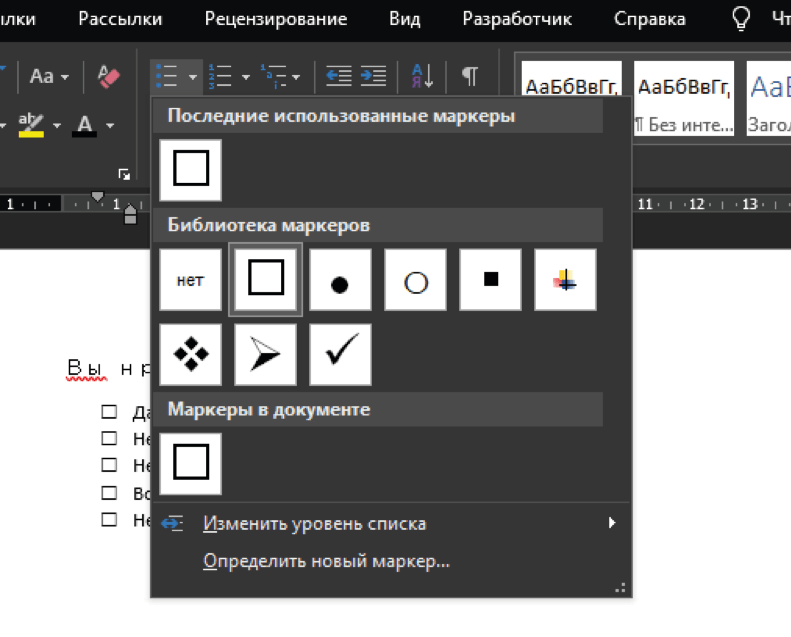Select the colored plus picture bullet
The width and height of the screenshot is (791, 637).
566,280
